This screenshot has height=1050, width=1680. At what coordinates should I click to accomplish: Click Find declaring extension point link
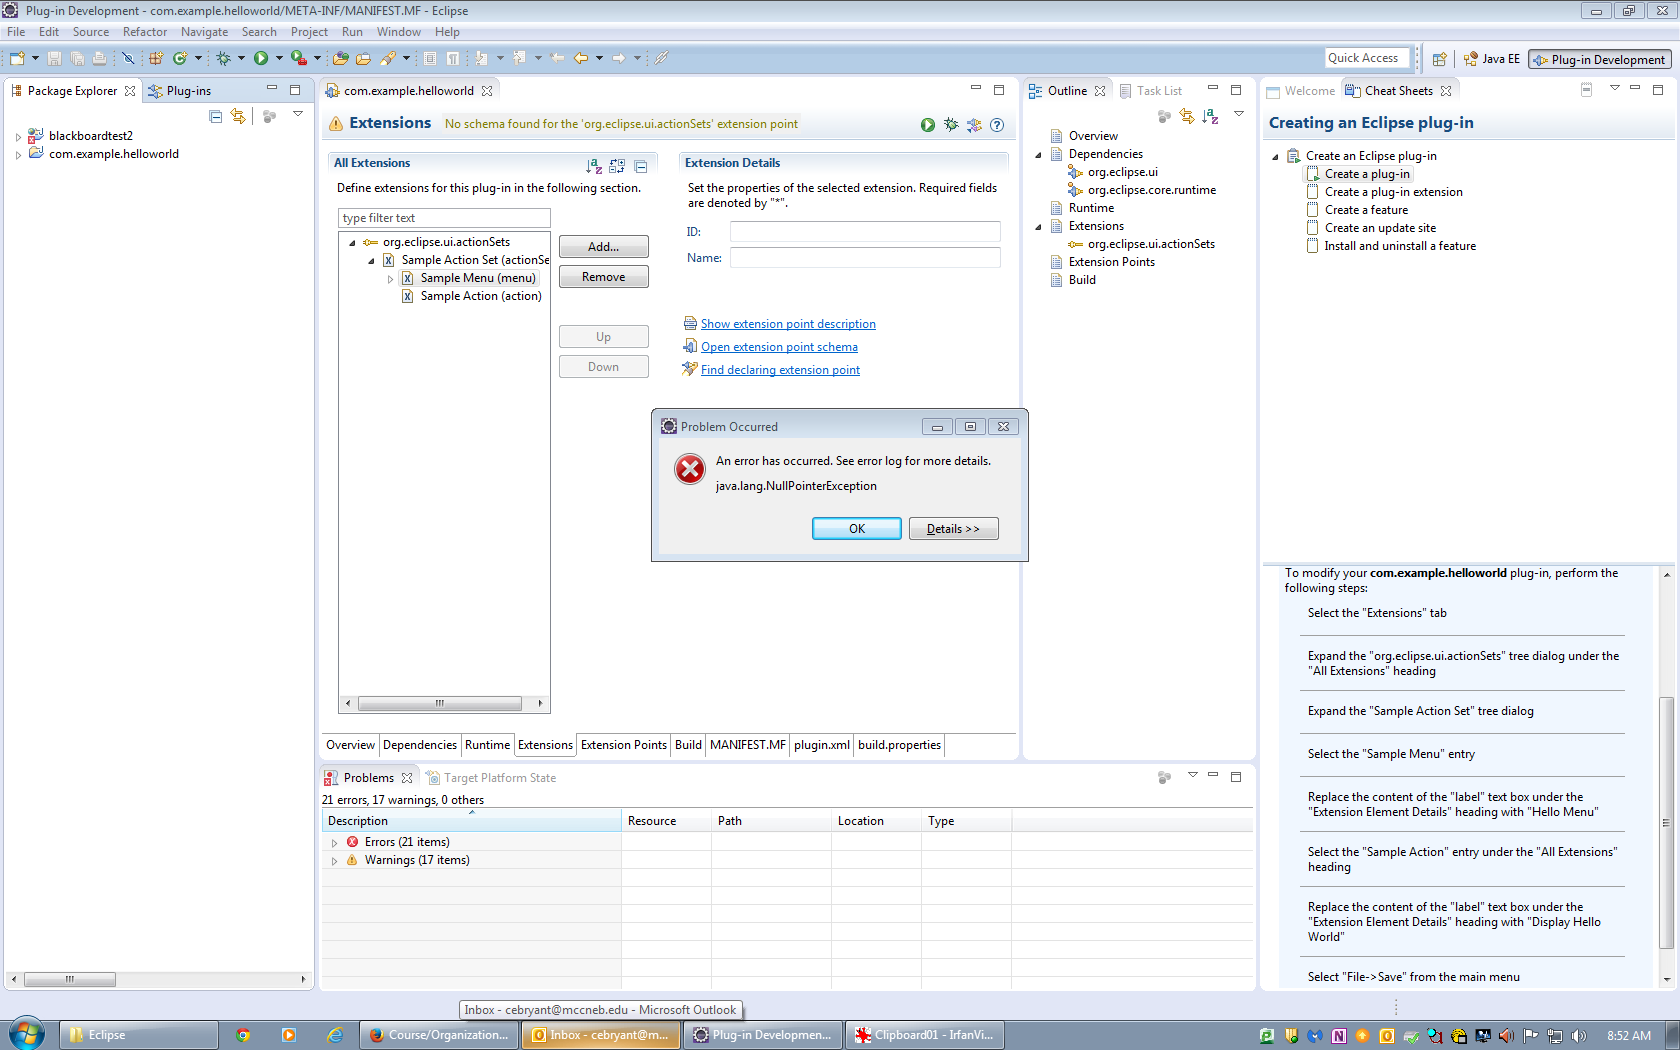[x=780, y=370]
